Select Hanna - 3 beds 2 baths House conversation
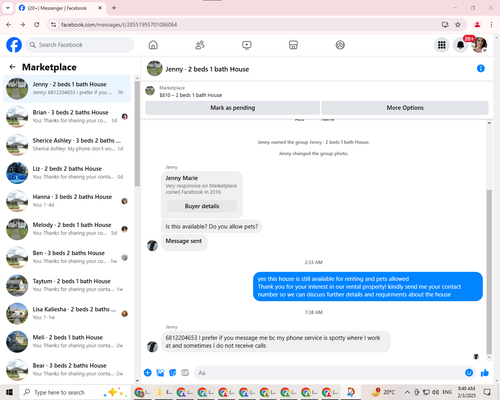500x400 pixels. [x=67, y=201]
